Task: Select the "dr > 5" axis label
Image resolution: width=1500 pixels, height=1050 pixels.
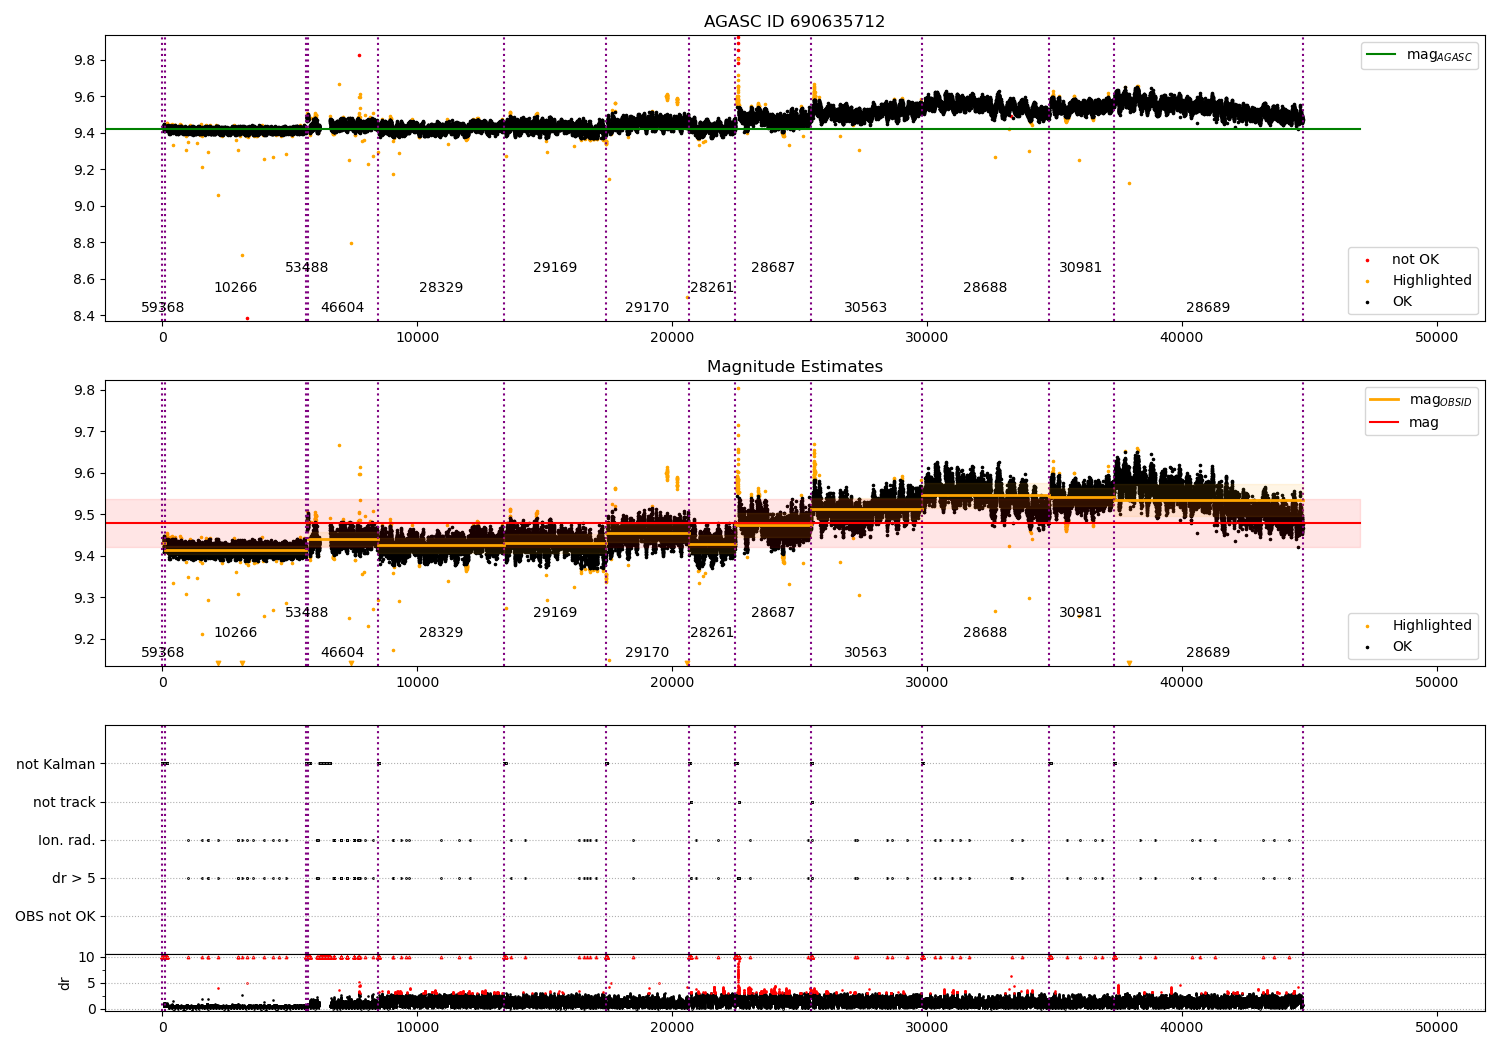Action: pyautogui.click(x=74, y=878)
